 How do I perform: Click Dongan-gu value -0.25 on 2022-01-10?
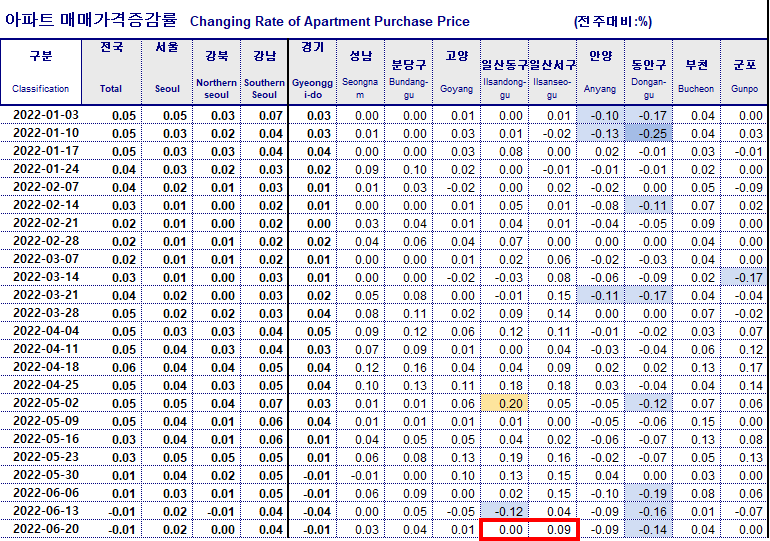(648, 133)
